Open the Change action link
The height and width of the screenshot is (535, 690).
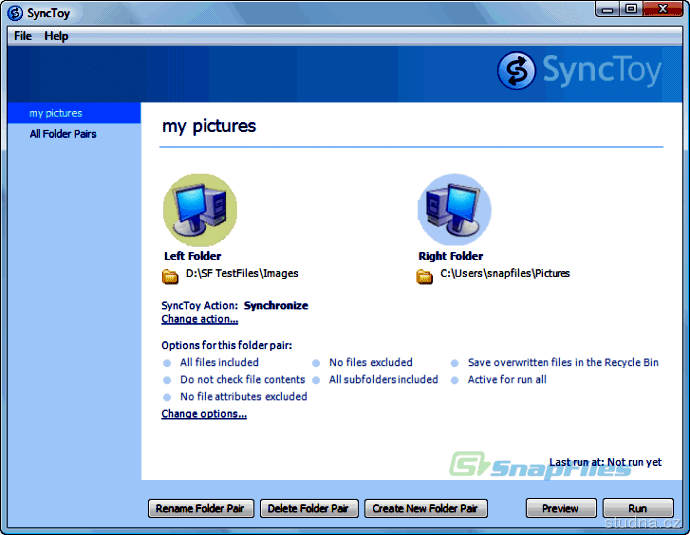point(200,320)
